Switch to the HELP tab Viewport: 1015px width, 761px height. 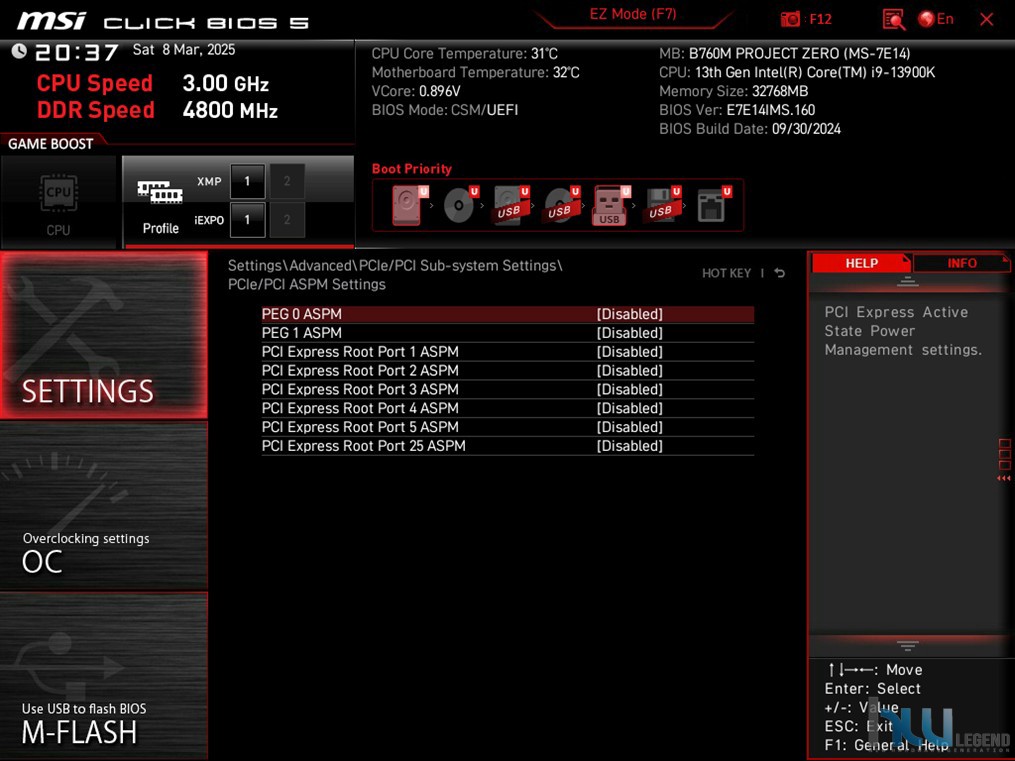click(861, 263)
